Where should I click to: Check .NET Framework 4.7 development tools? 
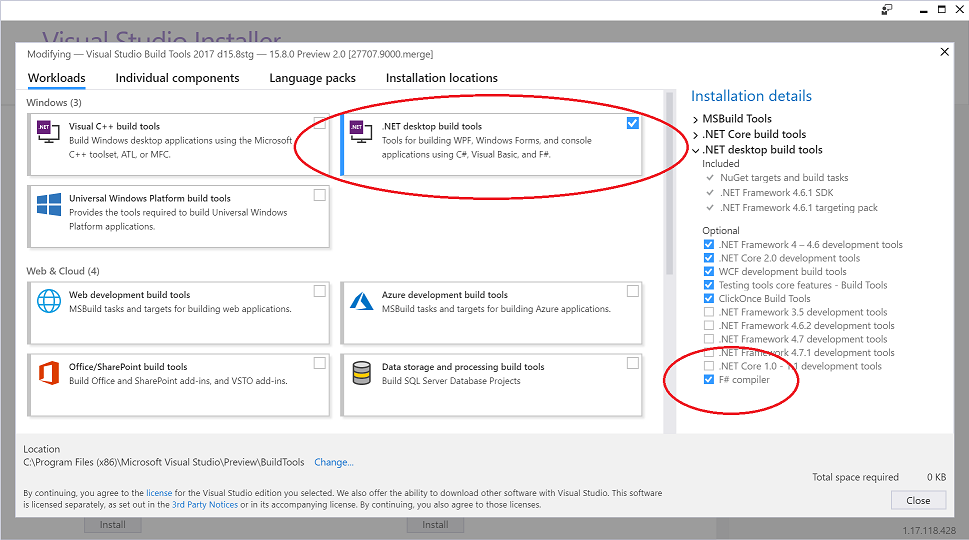tap(709, 339)
